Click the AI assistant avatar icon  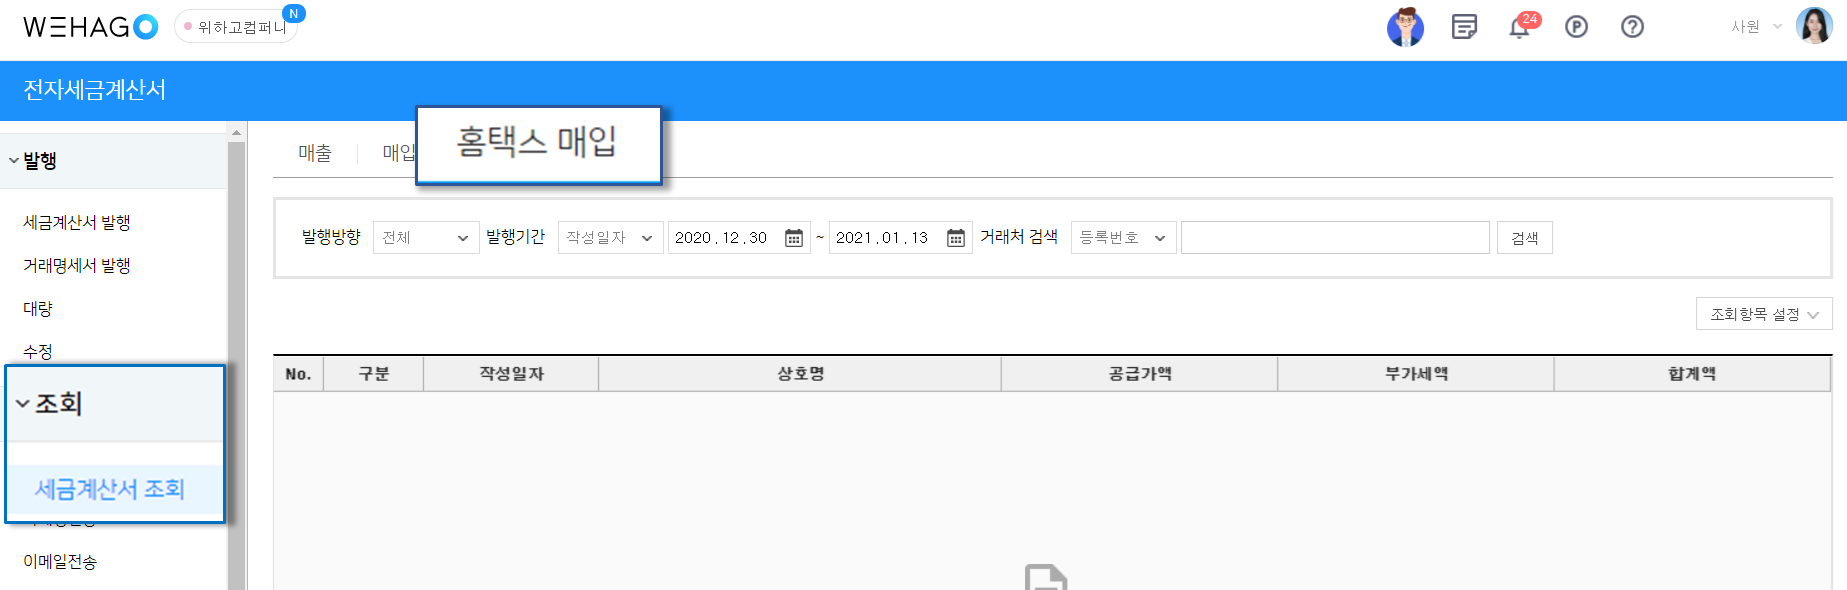(1405, 27)
